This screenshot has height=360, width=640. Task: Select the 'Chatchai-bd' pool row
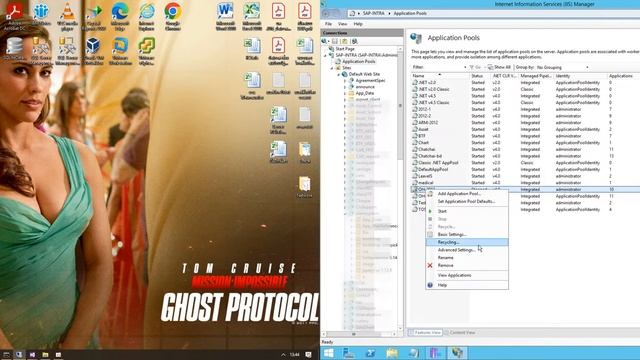(525, 156)
